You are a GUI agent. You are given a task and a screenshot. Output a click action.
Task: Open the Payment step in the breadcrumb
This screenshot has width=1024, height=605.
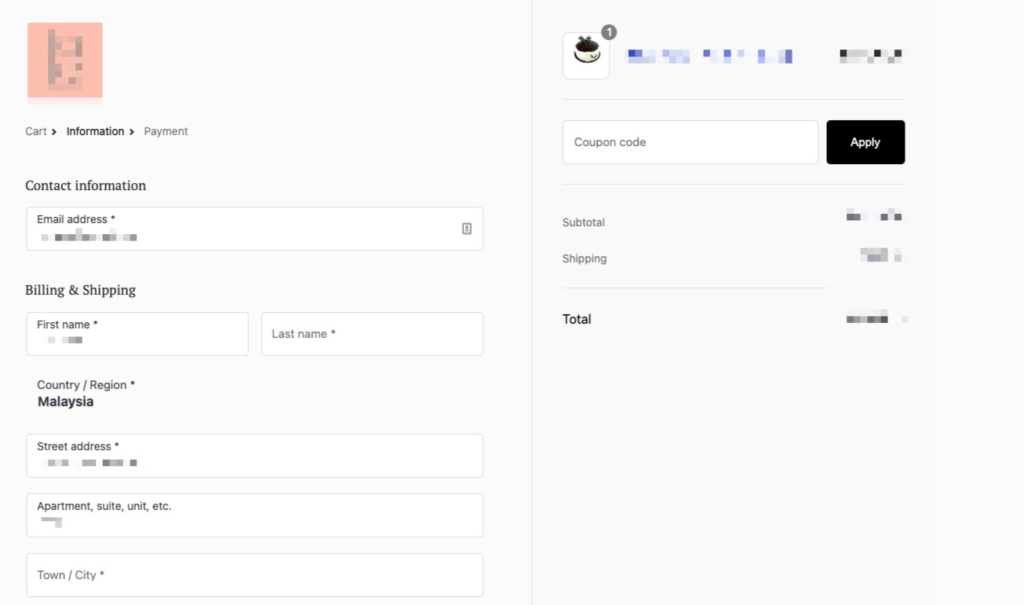coord(166,131)
